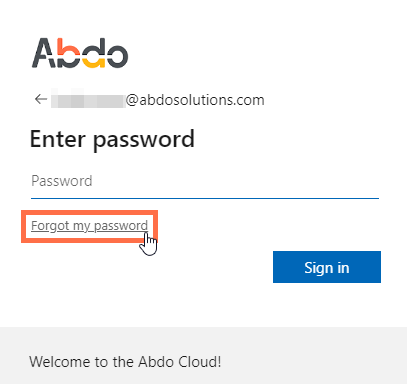Click the letter o ending the logo

click(116, 56)
